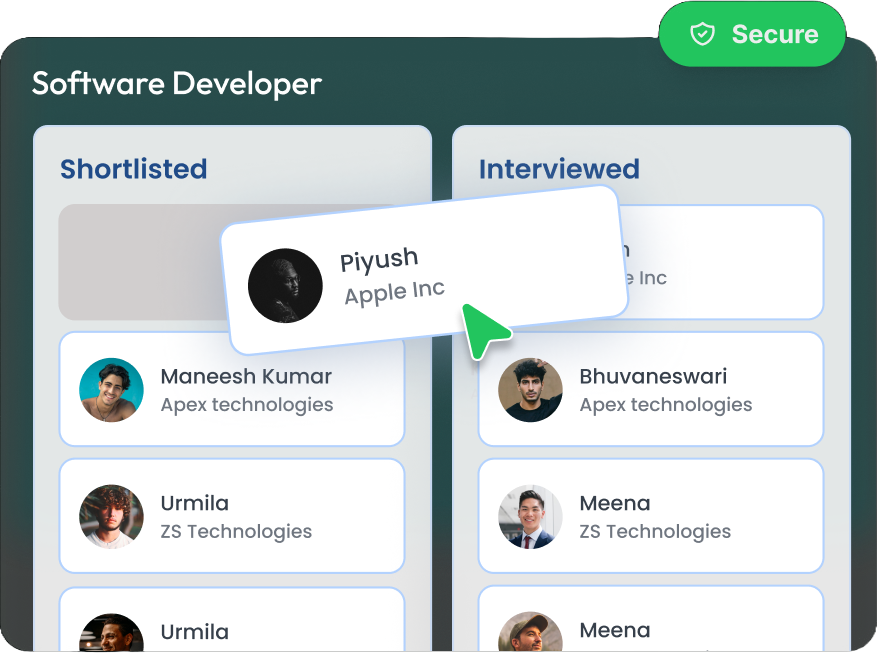The image size is (877, 653).
Task: Select the Shortlisted column header
Action: (134, 169)
